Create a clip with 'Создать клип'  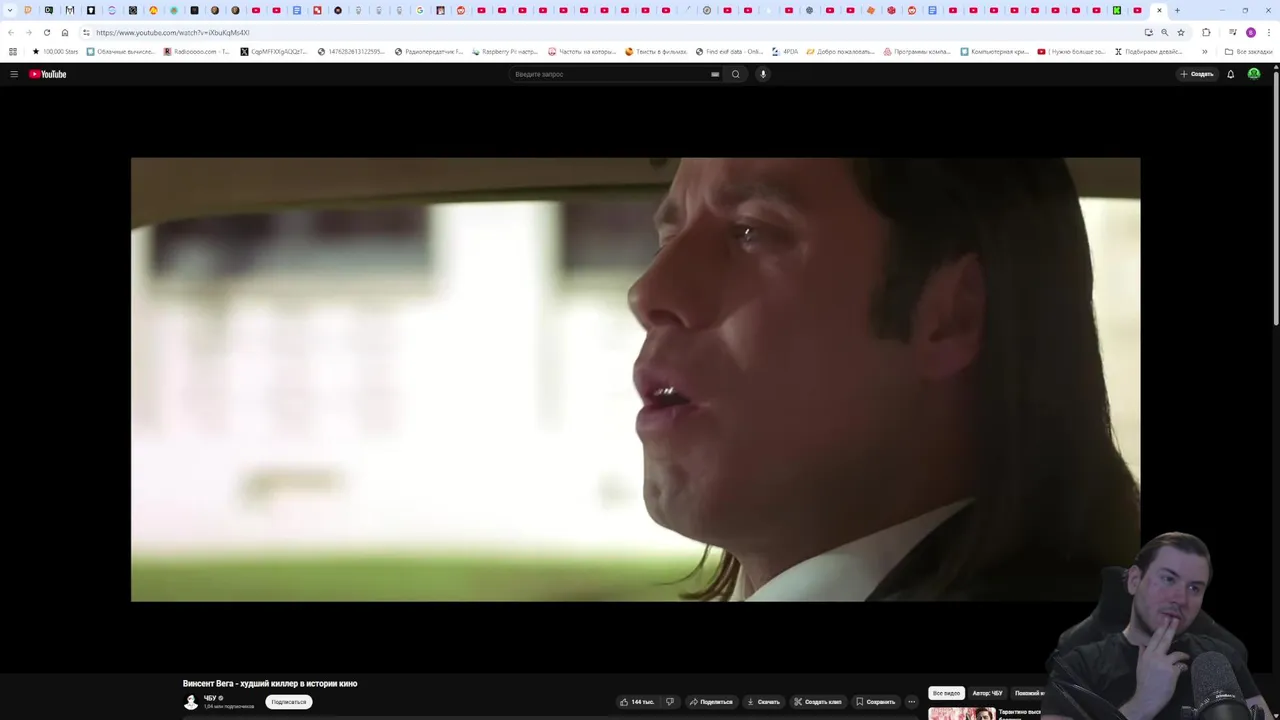click(x=818, y=702)
